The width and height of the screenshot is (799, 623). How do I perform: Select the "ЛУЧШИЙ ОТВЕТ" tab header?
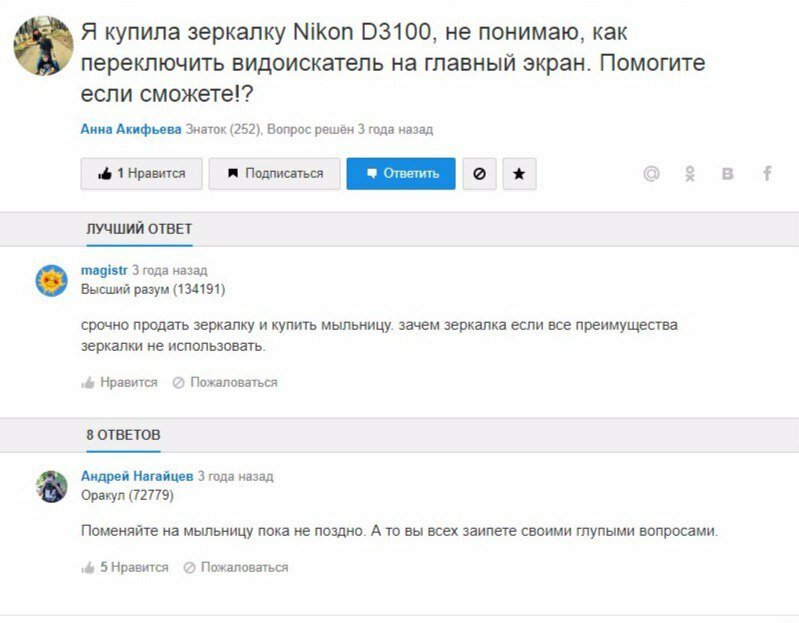pos(139,229)
